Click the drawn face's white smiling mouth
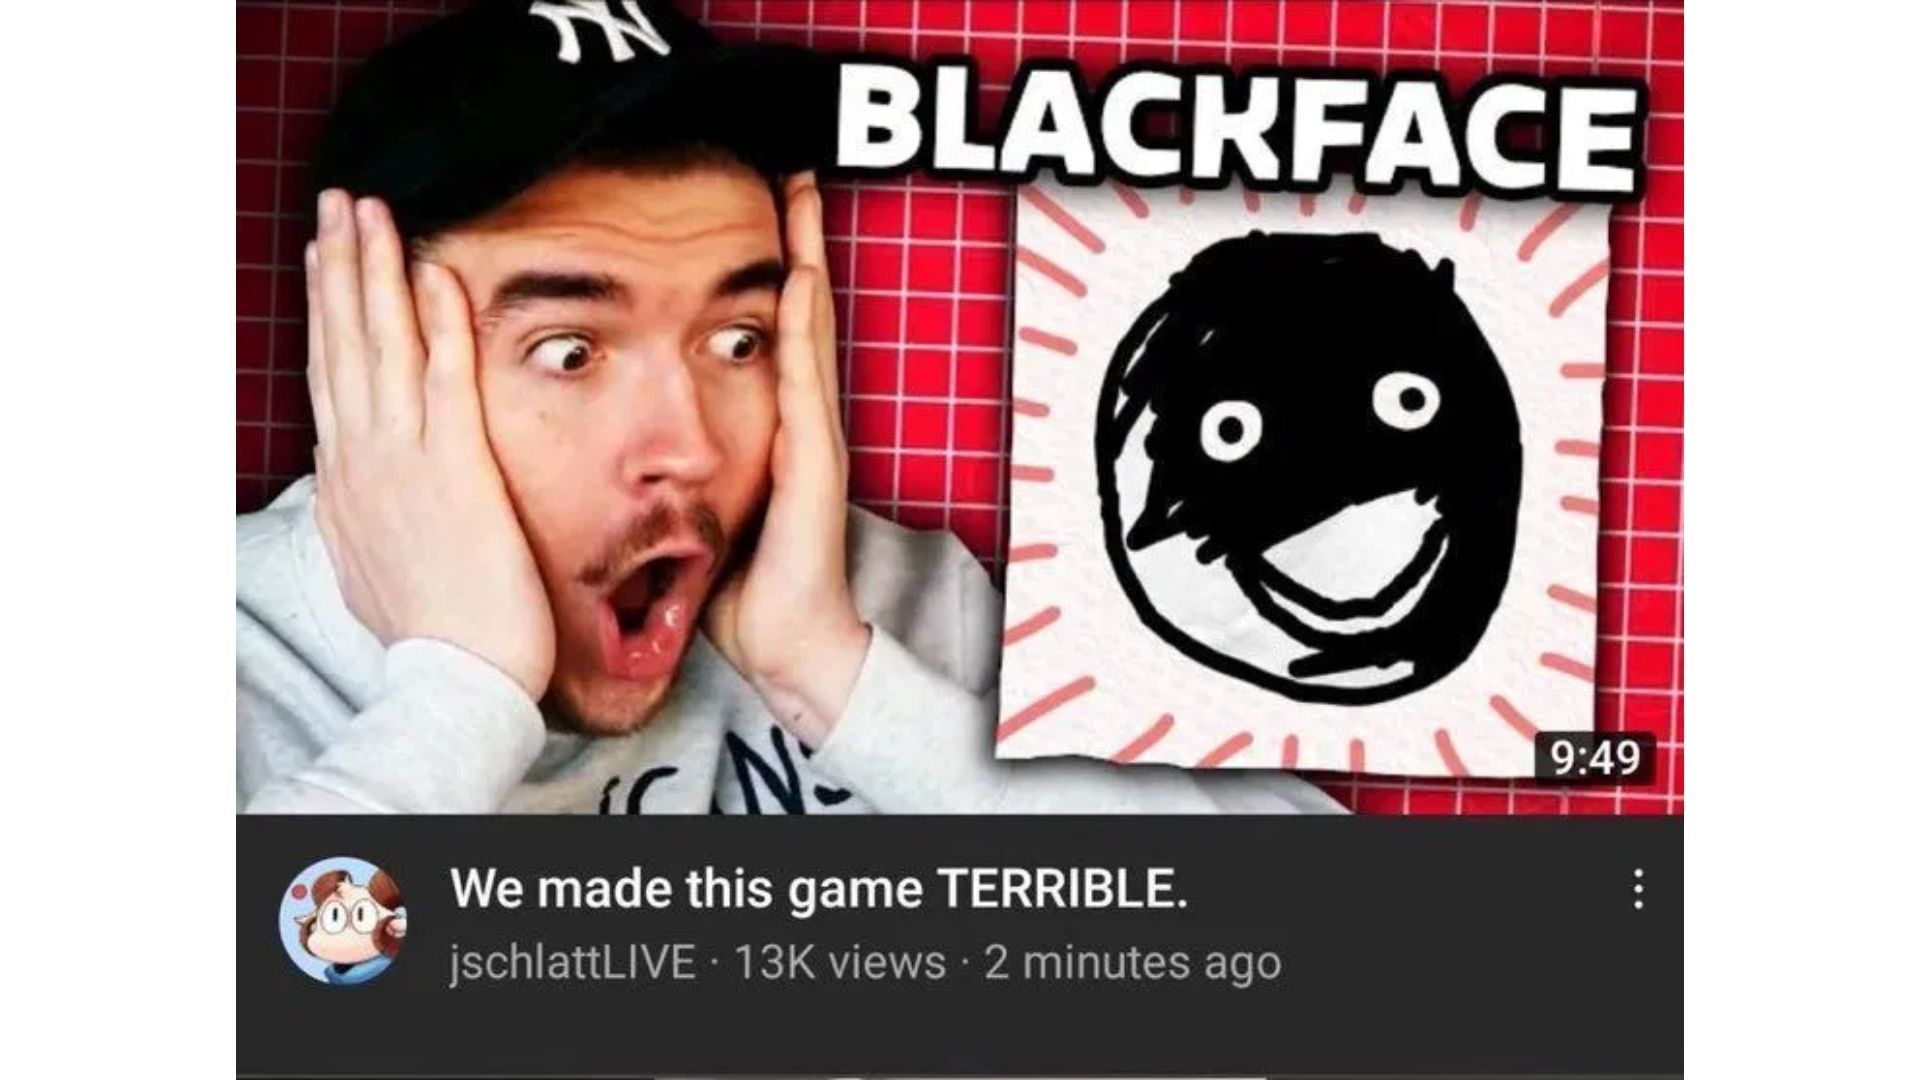1920x1080 pixels. pyautogui.click(x=1350, y=568)
